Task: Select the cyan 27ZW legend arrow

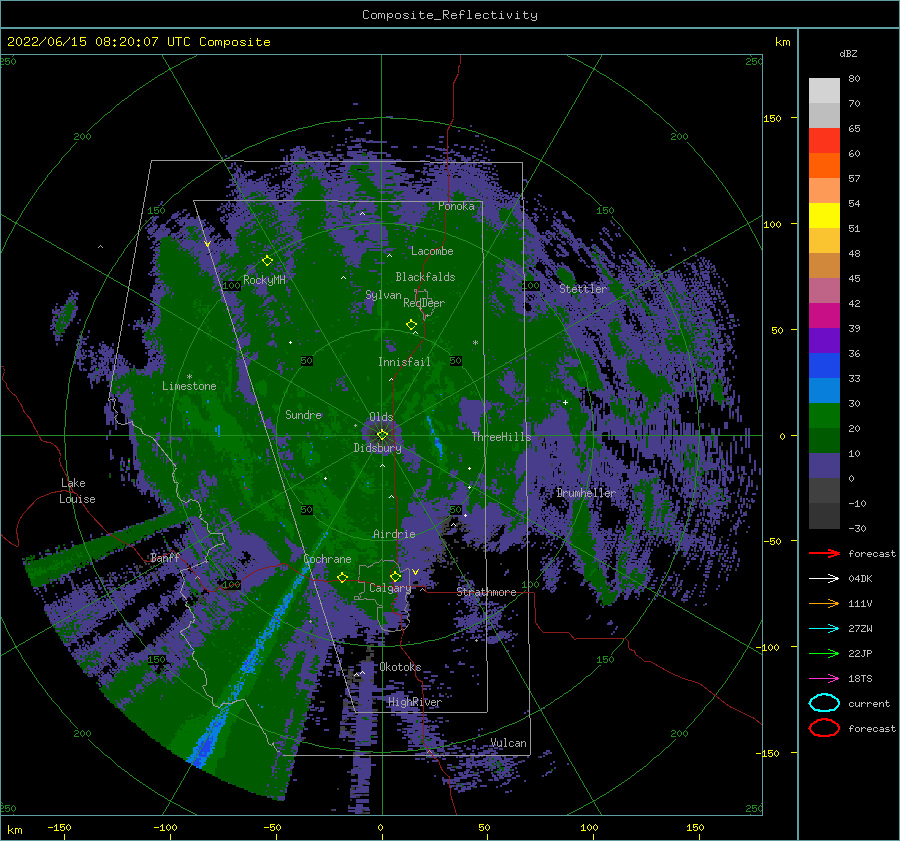Action: [824, 629]
